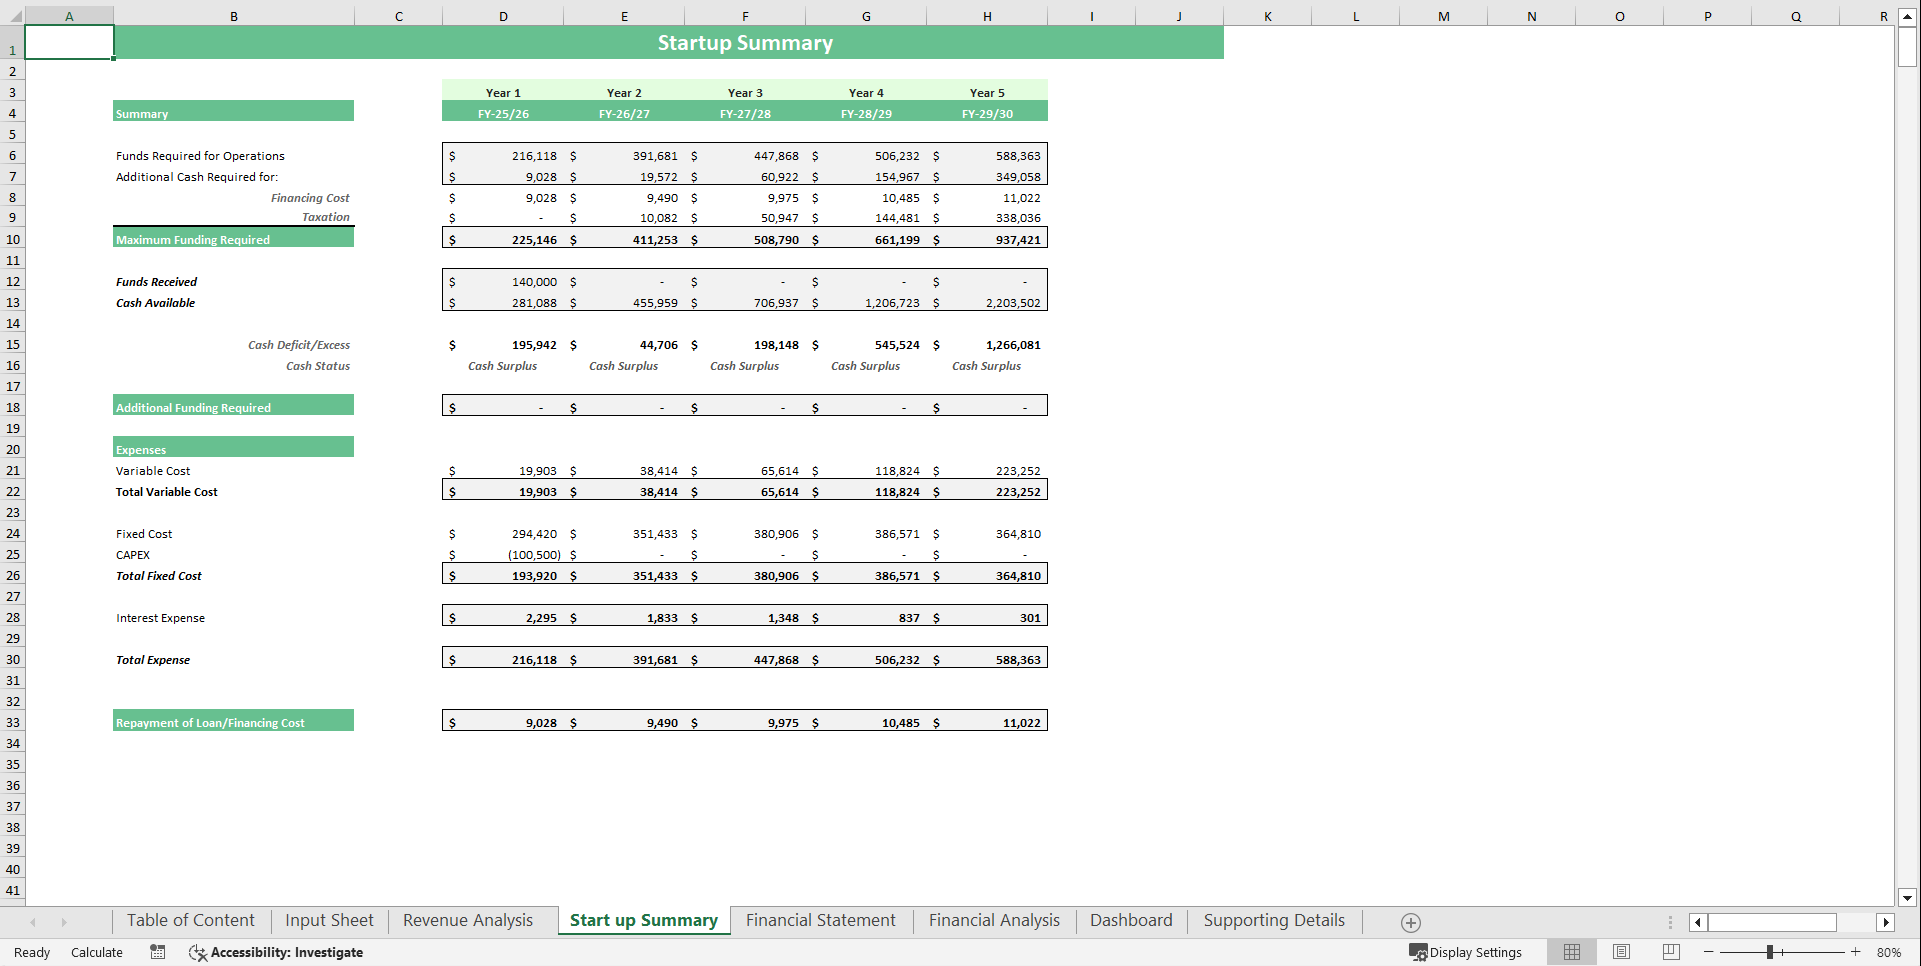Open Display Settings in the status bar
This screenshot has width=1921, height=966.
click(x=1467, y=952)
